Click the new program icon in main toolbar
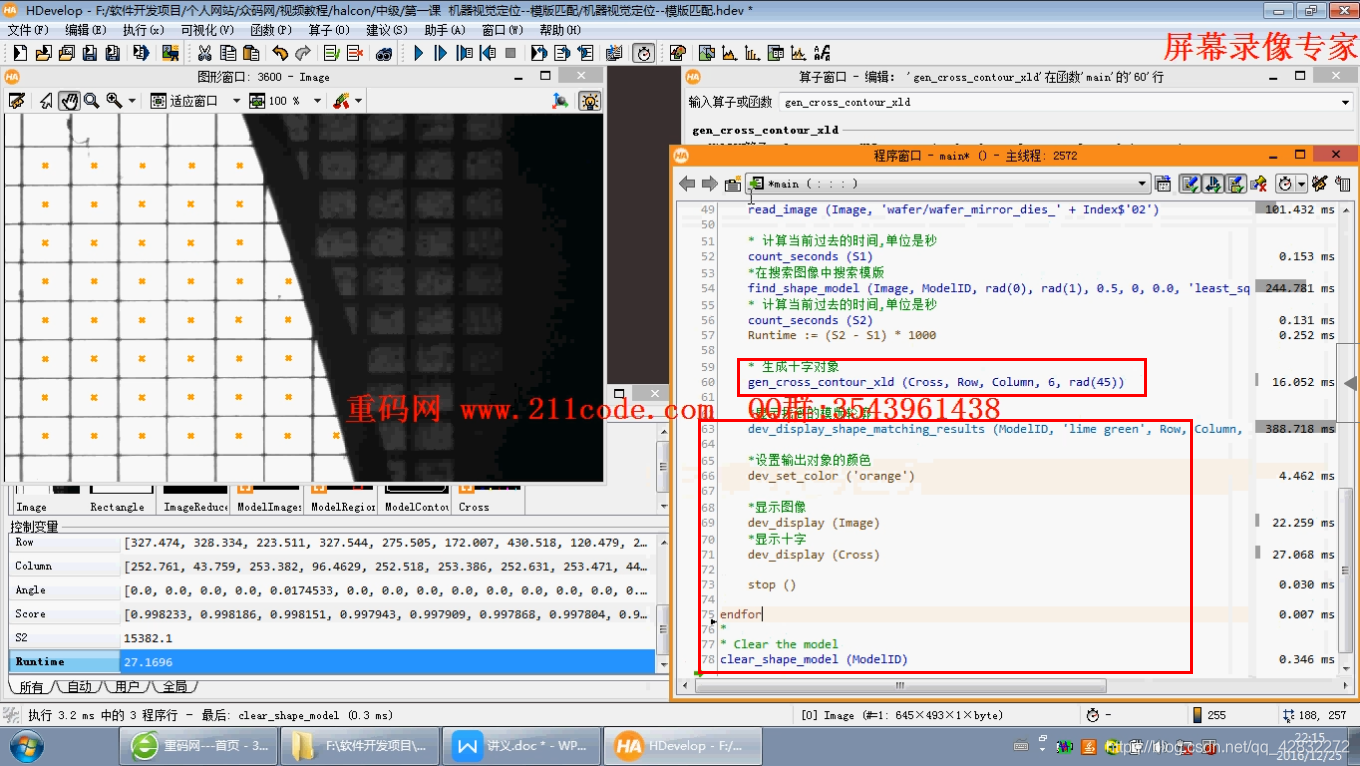The height and width of the screenshot is (766, 1360). click(x=19, y=53)
